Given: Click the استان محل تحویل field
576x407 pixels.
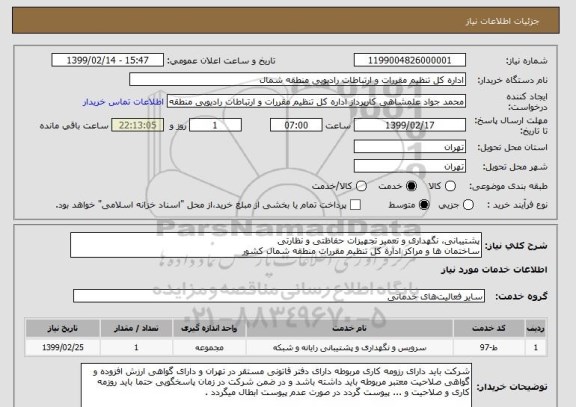Looking at the screenshot, I should pyautogui.click(x=410, y=147).
